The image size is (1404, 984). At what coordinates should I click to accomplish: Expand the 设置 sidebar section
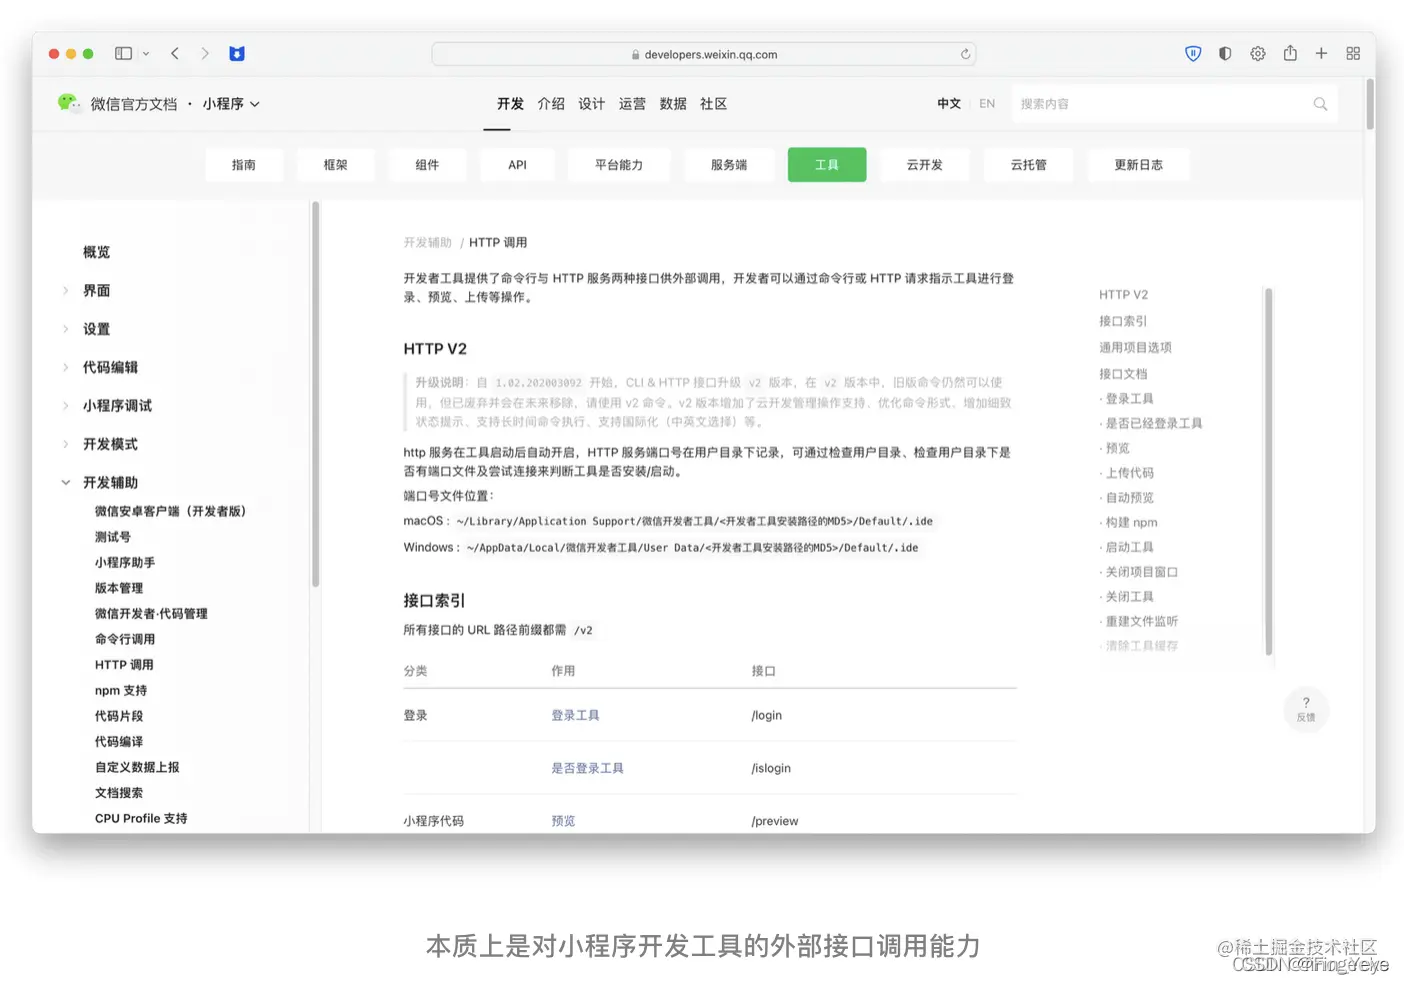tap(97, 329)
